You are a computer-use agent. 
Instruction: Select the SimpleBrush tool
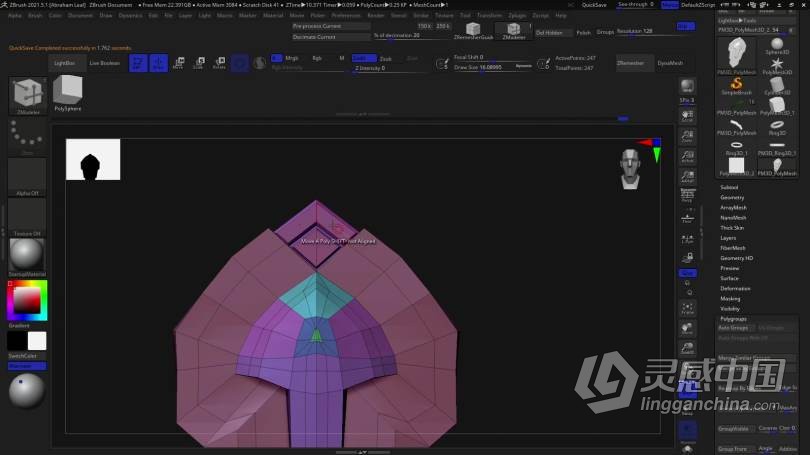[x=737, y=86]
